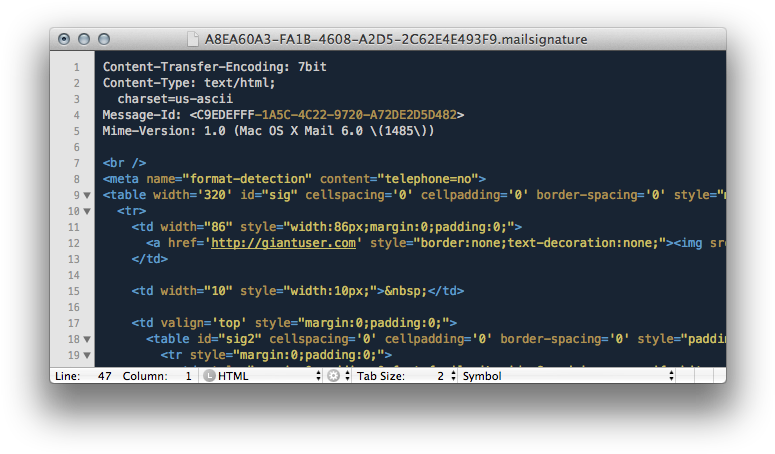Click the red close window button
This screenshot has height=454, width=775.
tap(65, 39)
